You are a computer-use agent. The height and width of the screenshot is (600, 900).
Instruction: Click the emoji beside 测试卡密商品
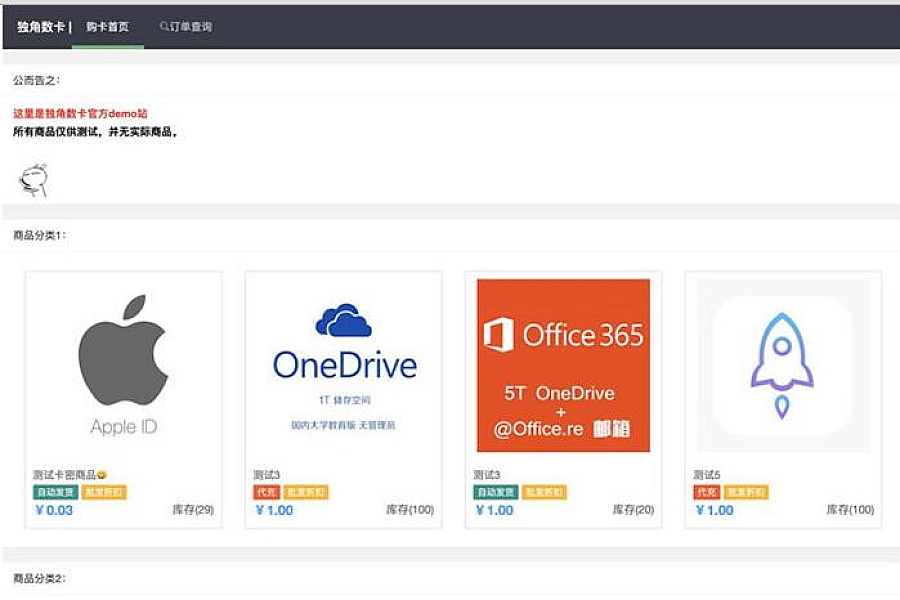102,475
